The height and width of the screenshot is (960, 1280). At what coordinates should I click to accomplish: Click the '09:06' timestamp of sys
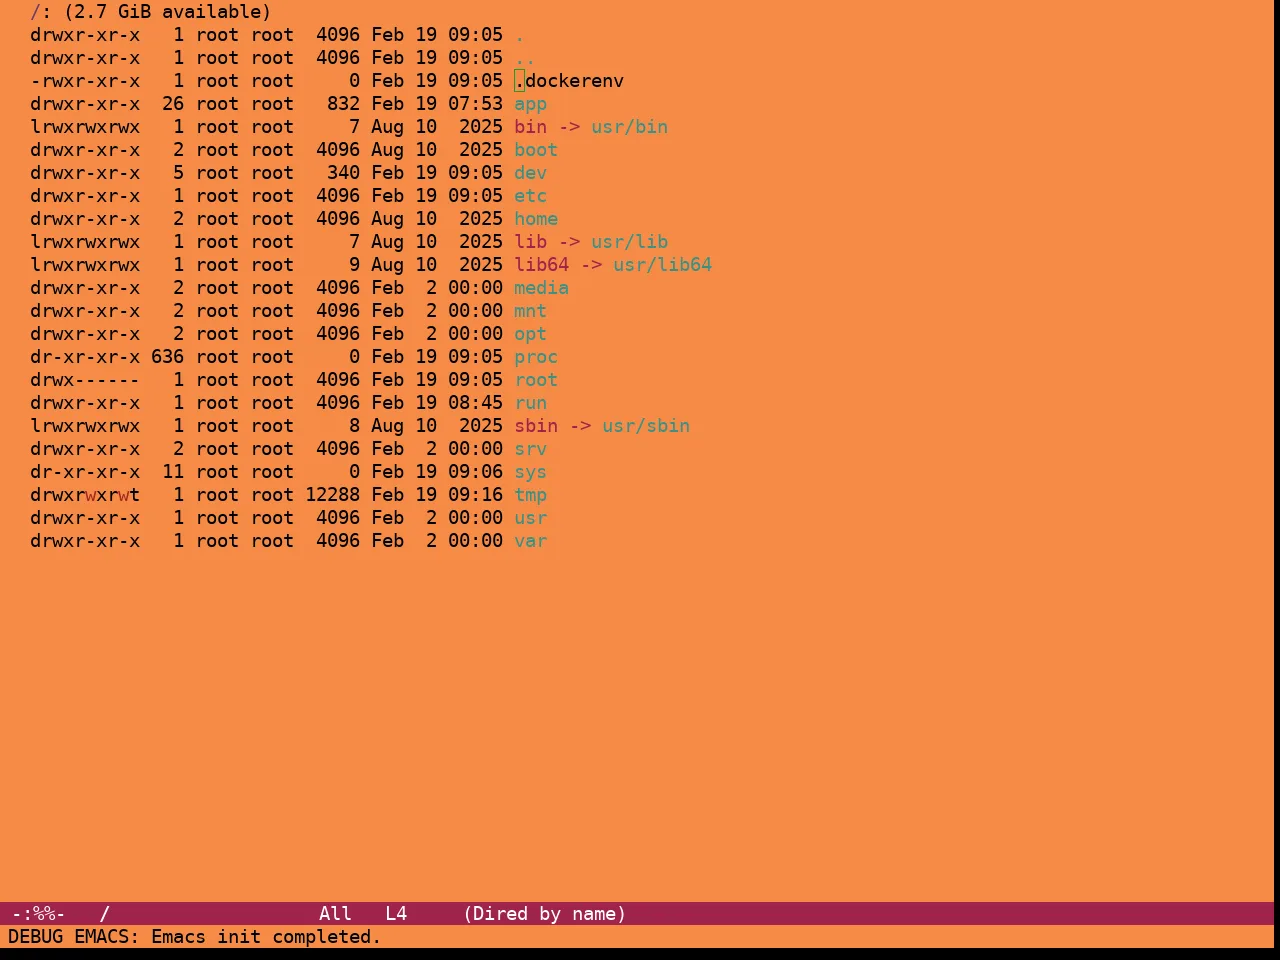(x=475, y=472)
